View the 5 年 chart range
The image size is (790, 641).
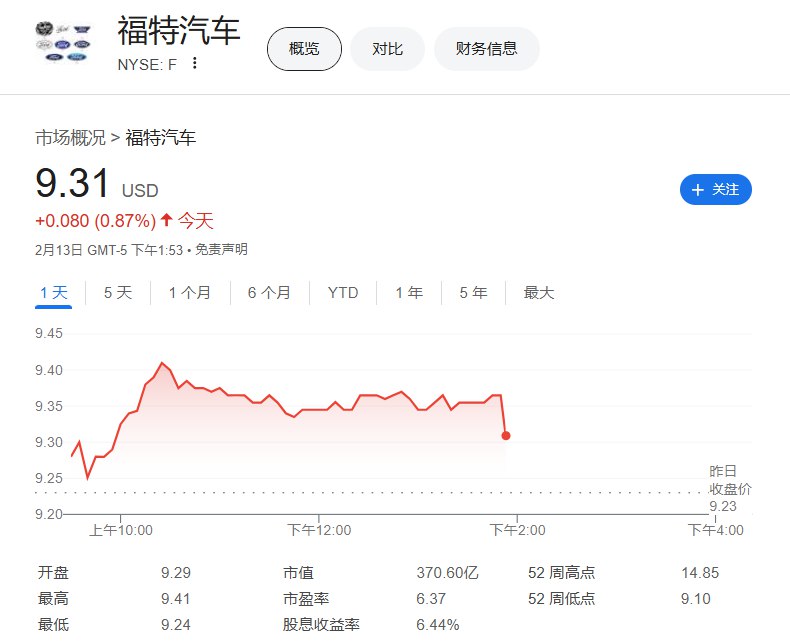tap(473, 293)
